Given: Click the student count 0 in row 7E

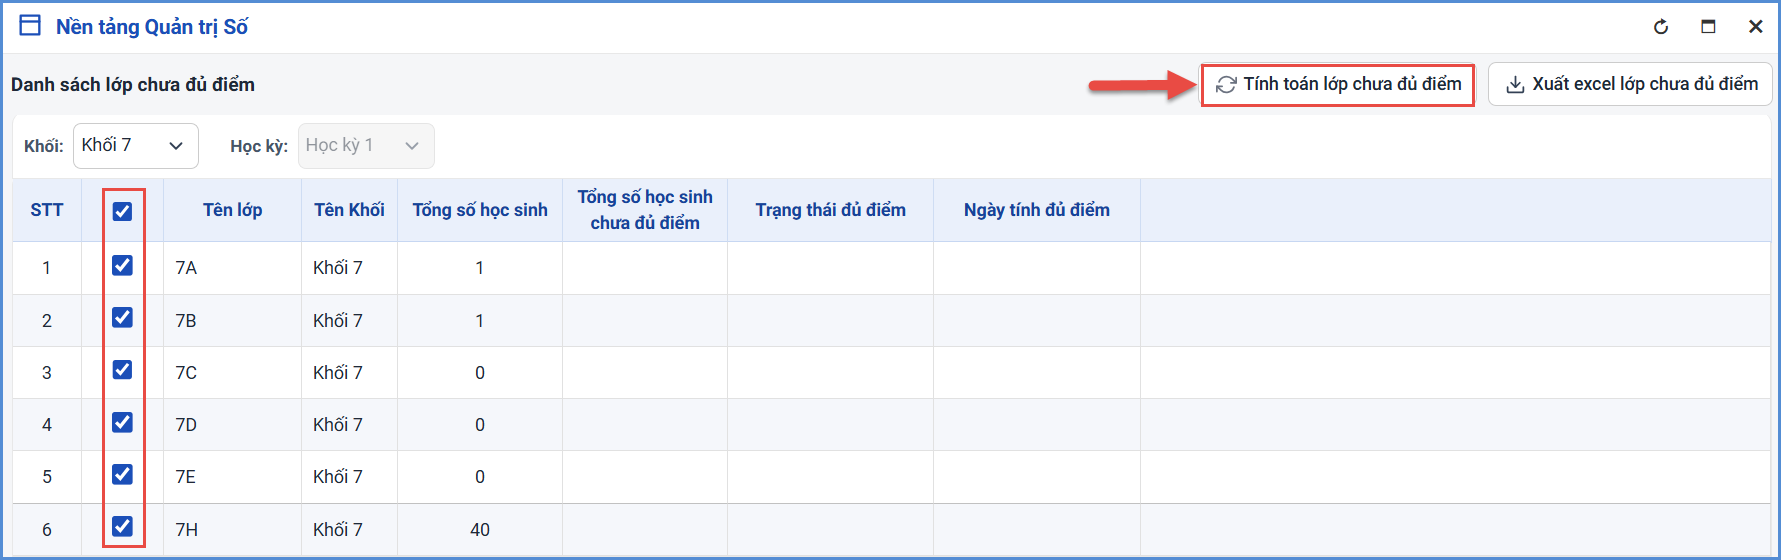Looking at the screenshot, I should [480, 477].
